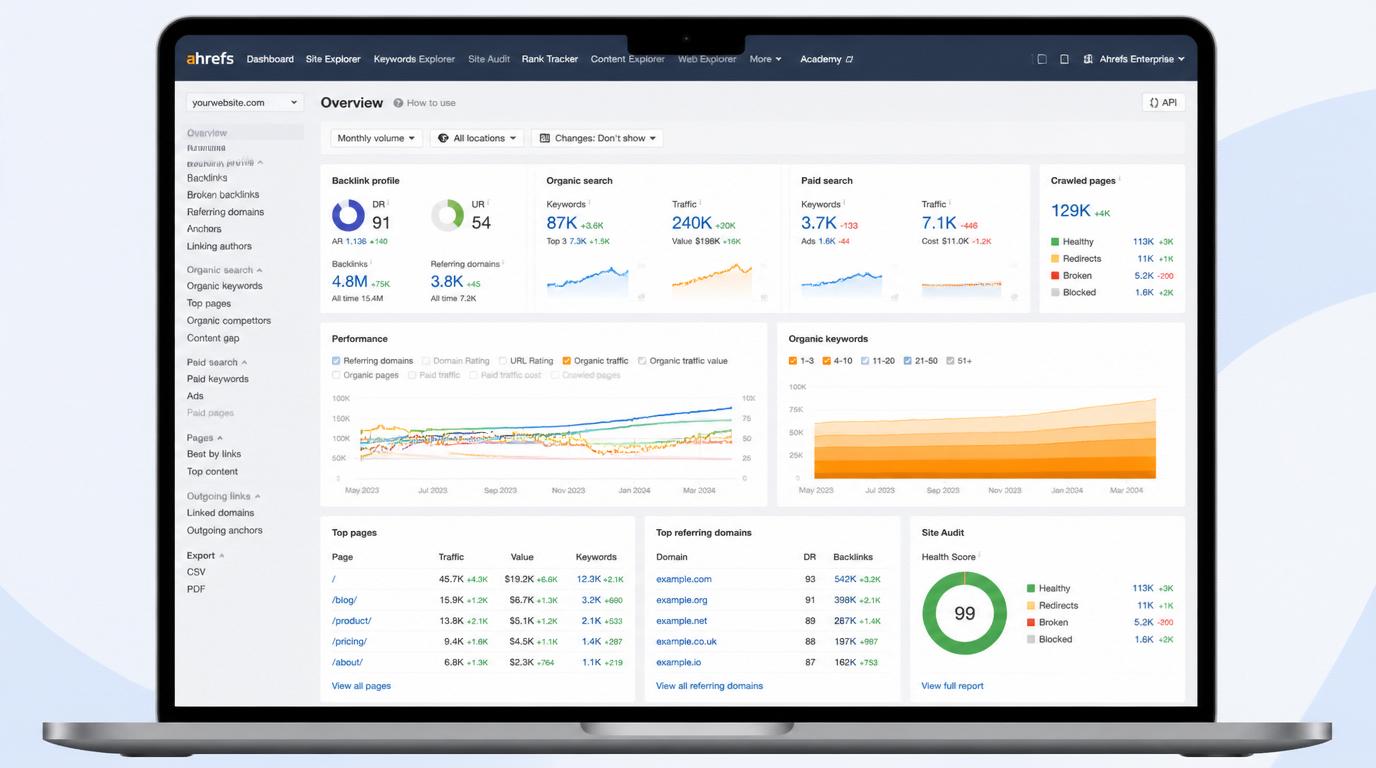Open Rank Tracker in the top navigation
The image size is (1376, 768).
550,59
